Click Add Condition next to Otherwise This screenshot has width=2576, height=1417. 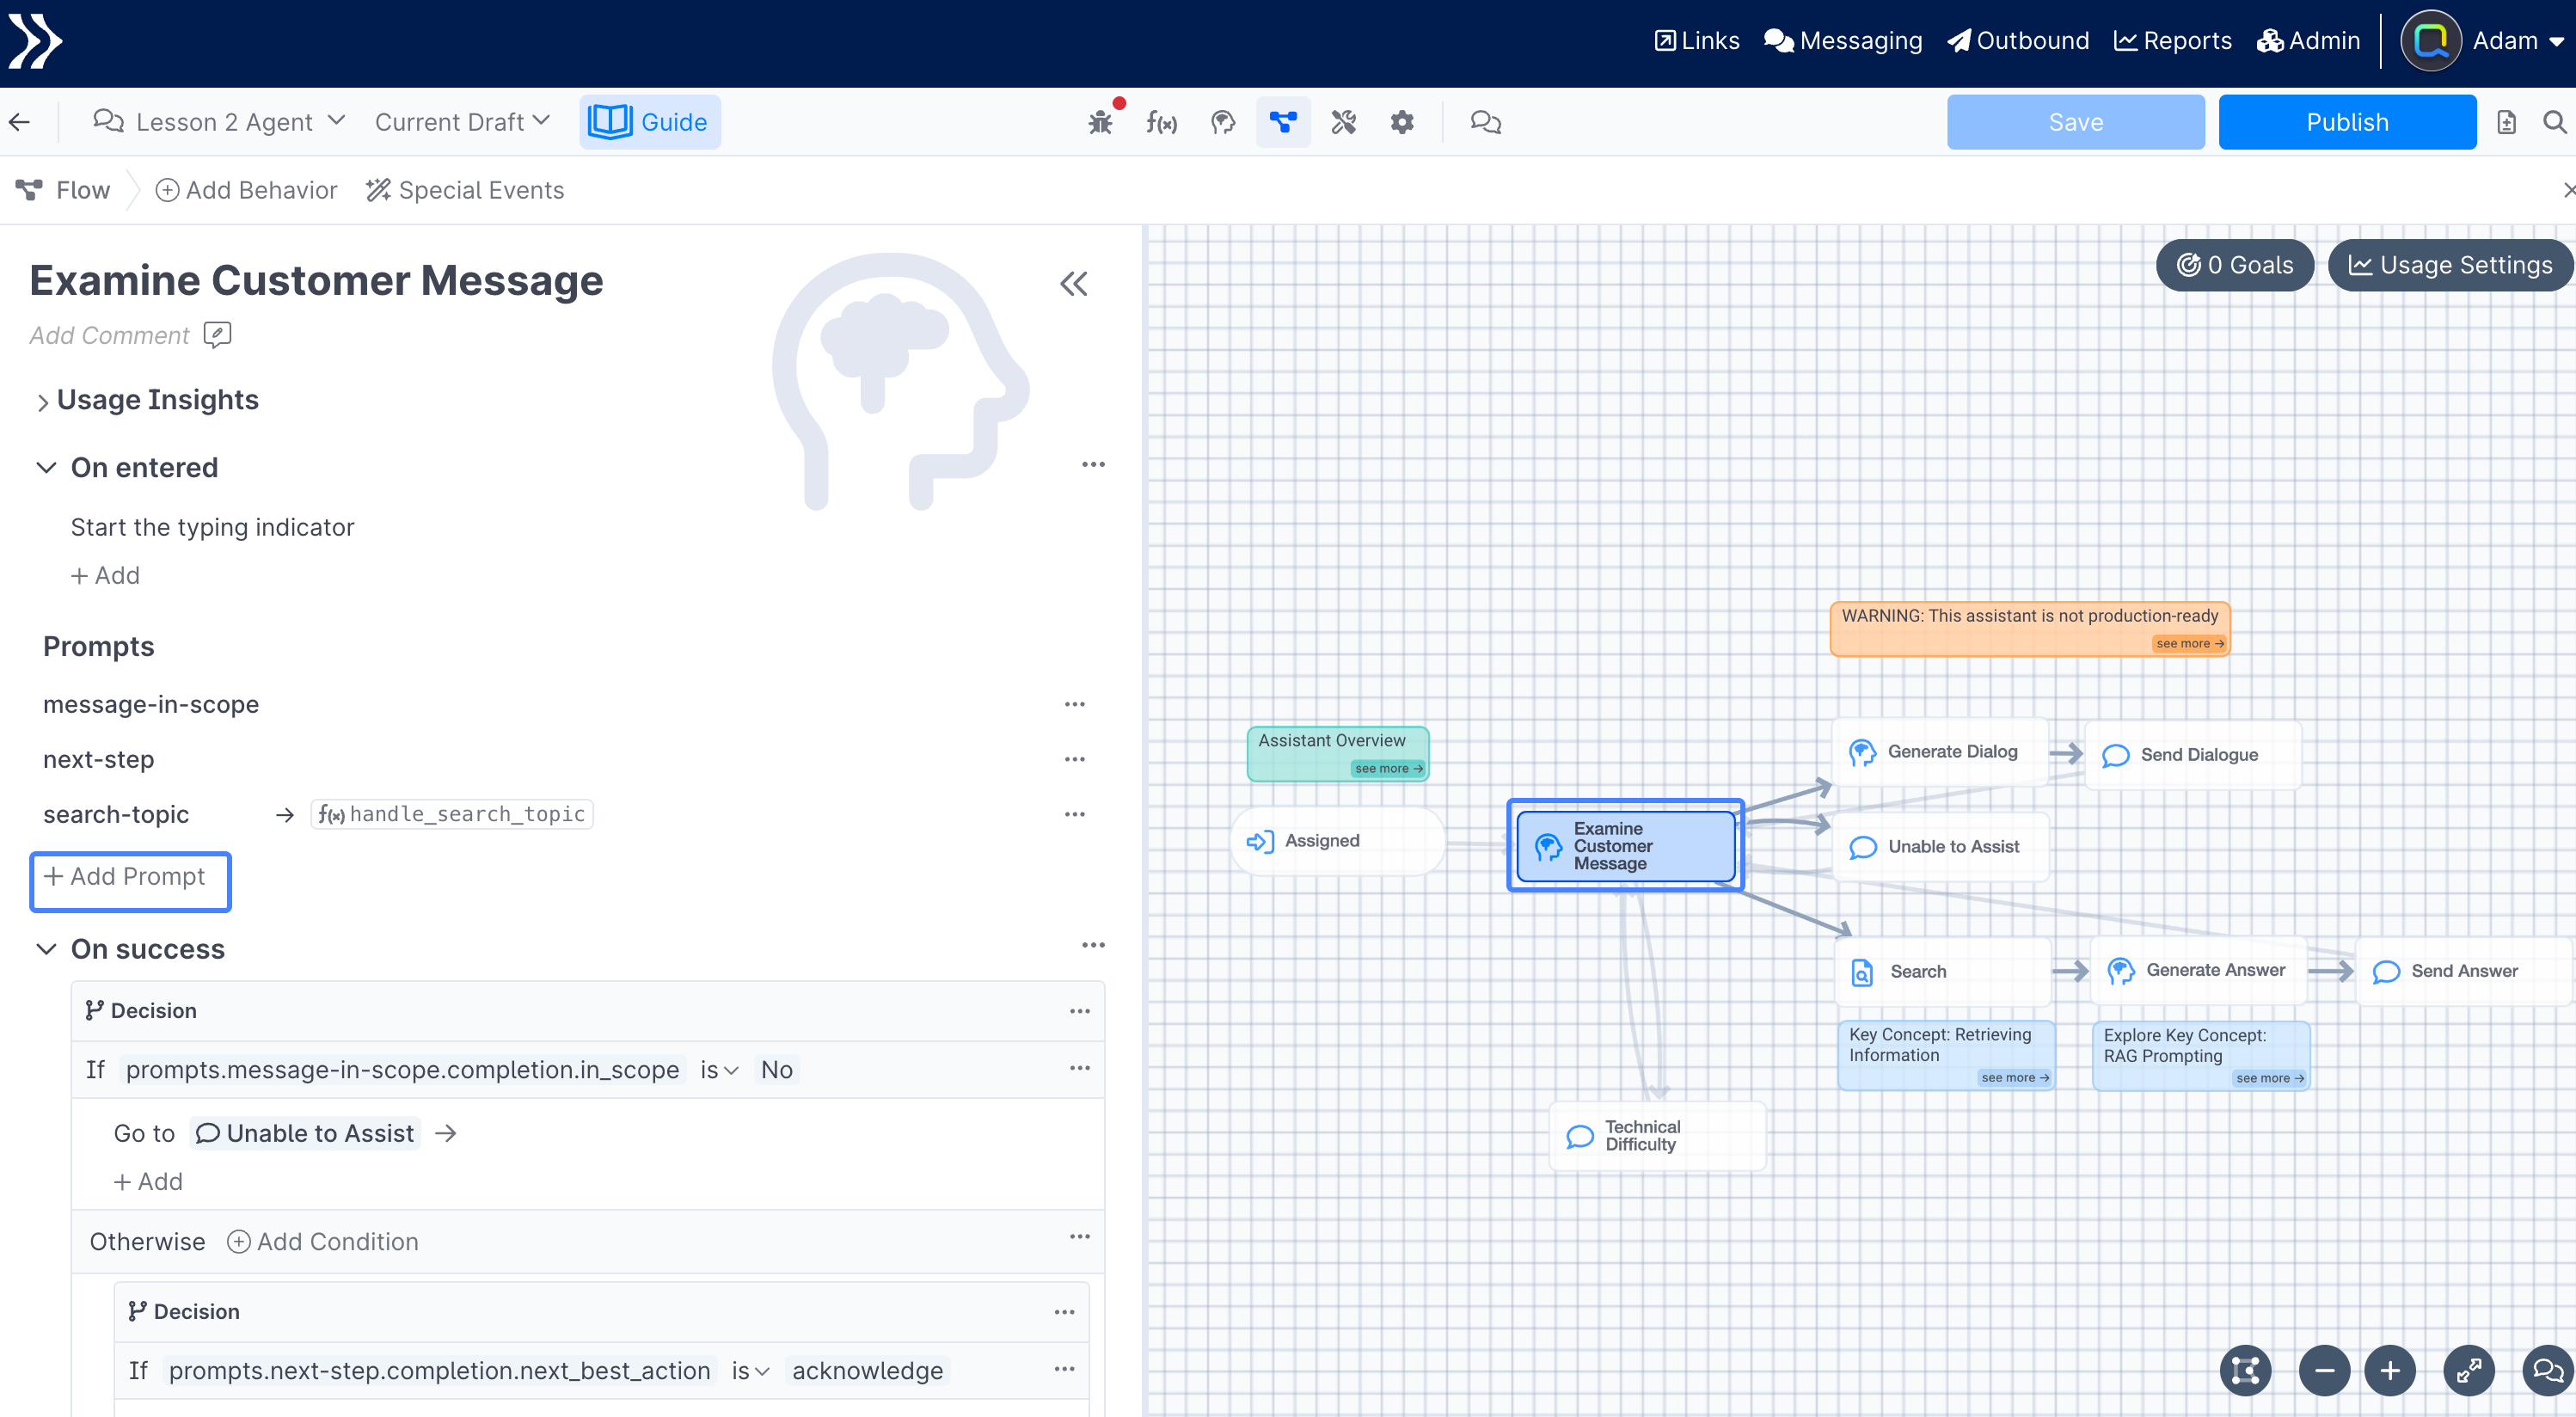click(x=323, y=1242)
